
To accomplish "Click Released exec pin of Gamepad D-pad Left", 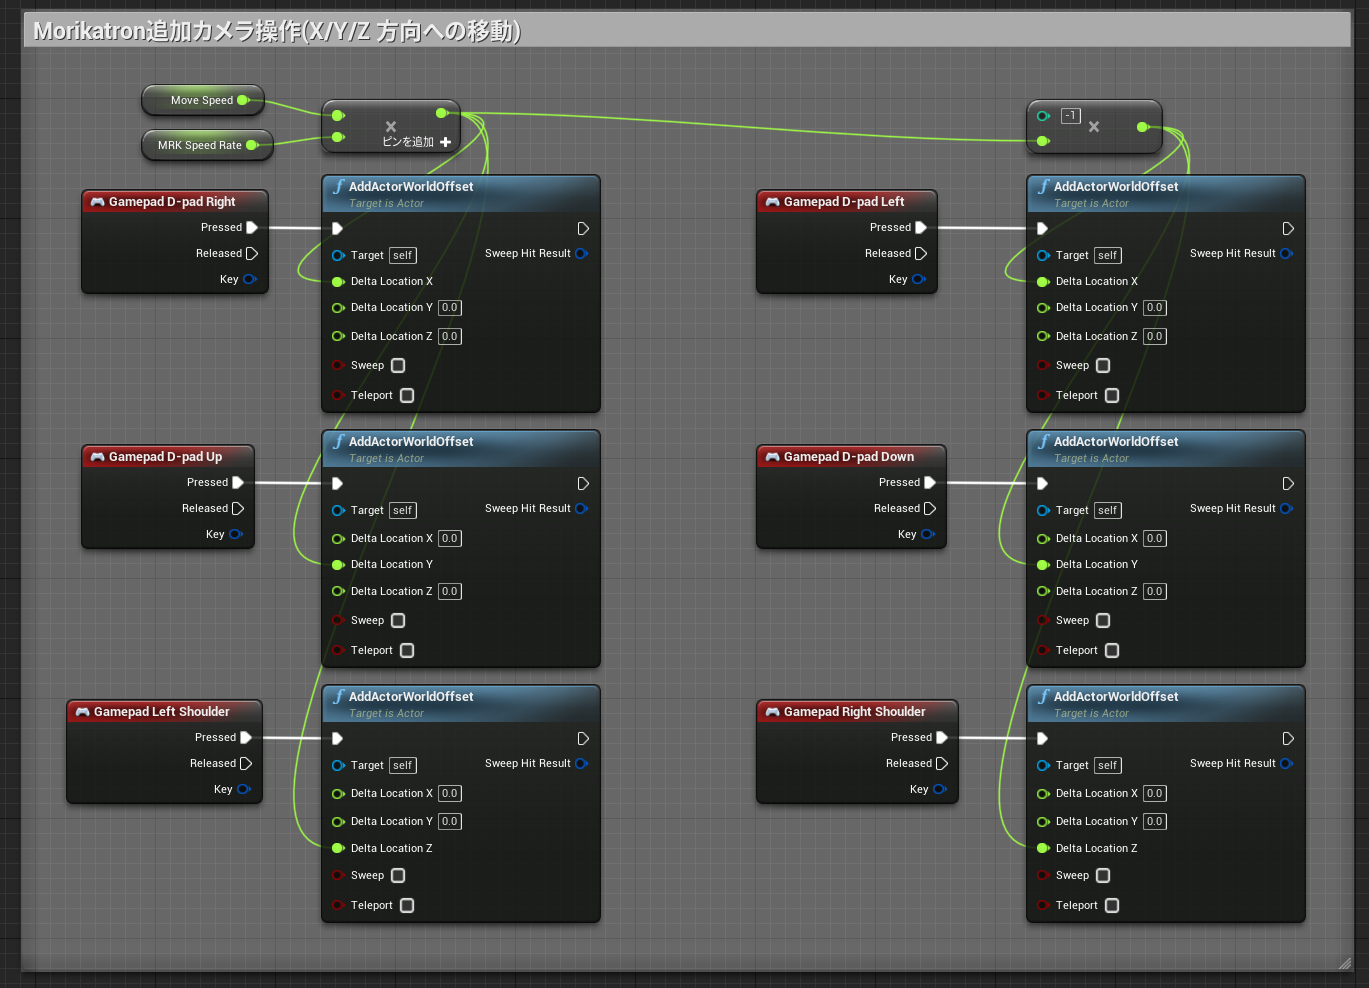I will [x=921, y=253].
